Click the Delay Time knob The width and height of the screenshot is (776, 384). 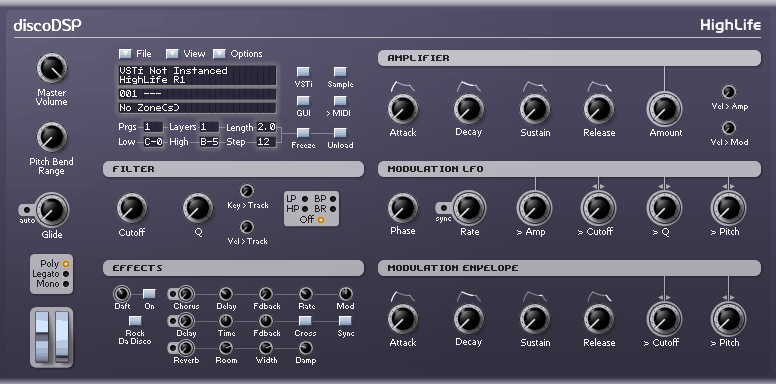click(226, 321)
